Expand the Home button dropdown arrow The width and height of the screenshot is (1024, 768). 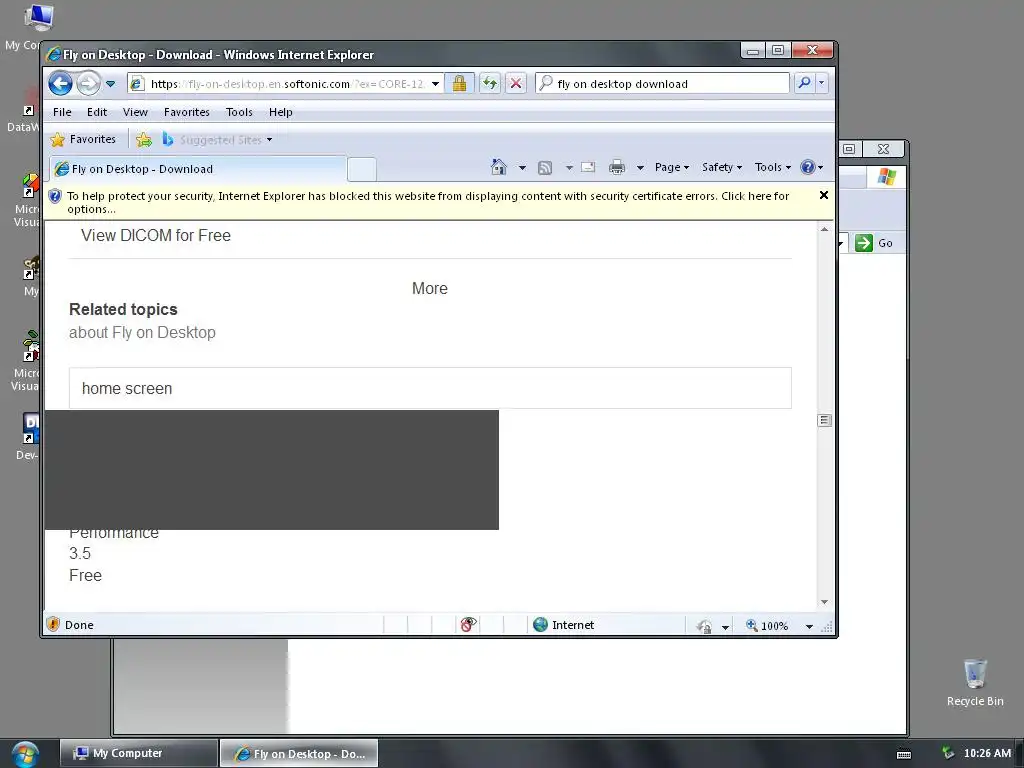point(522,168)
